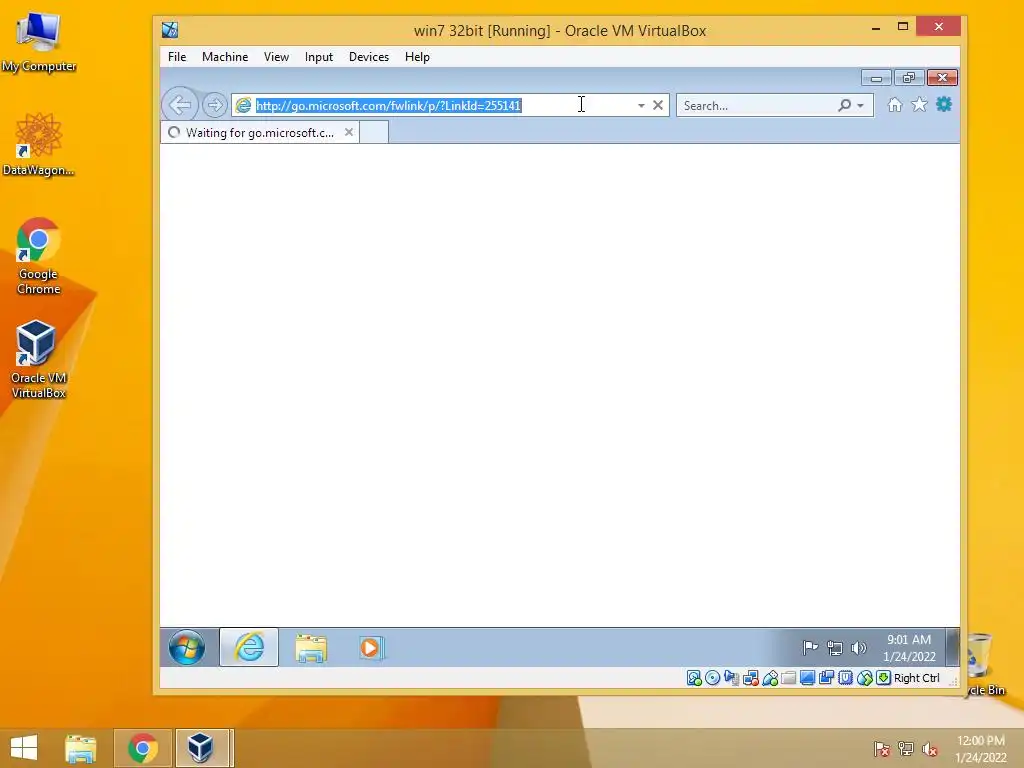Click the VirtualBox audio indicator

[x=731, y=678]
